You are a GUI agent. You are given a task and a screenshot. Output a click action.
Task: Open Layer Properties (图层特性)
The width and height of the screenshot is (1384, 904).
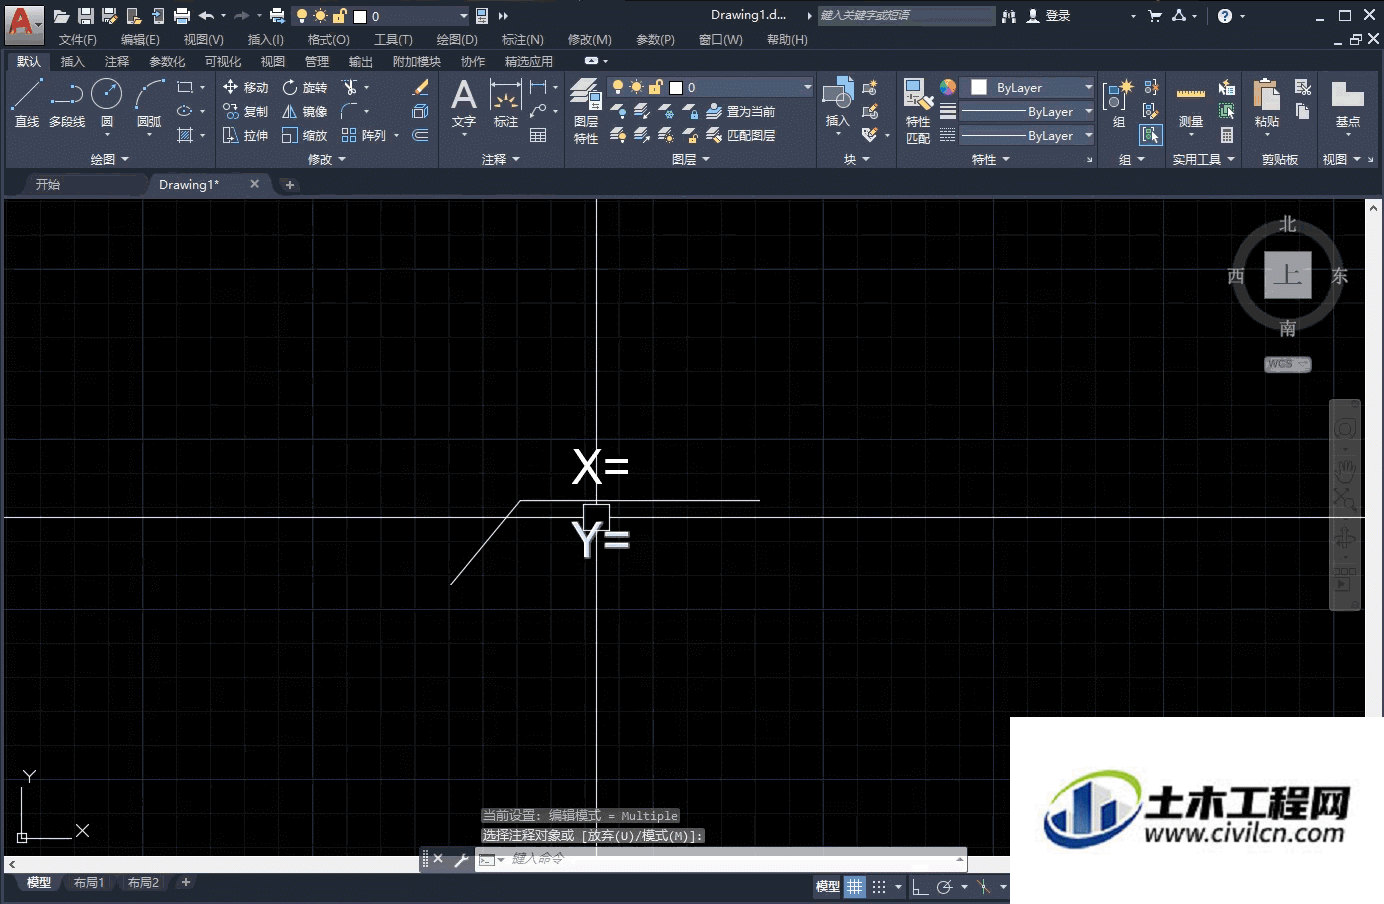pos(586,110)
